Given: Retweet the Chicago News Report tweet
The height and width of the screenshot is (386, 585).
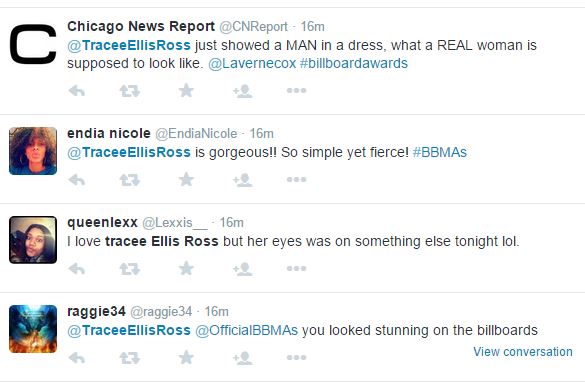Looking at the screenshot, I should [129, 91].
